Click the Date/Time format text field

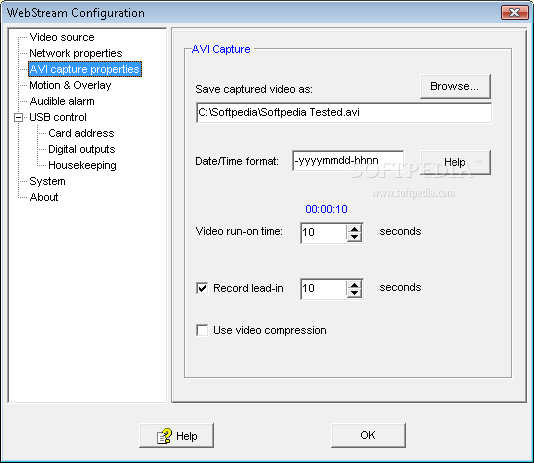[348, 160]
